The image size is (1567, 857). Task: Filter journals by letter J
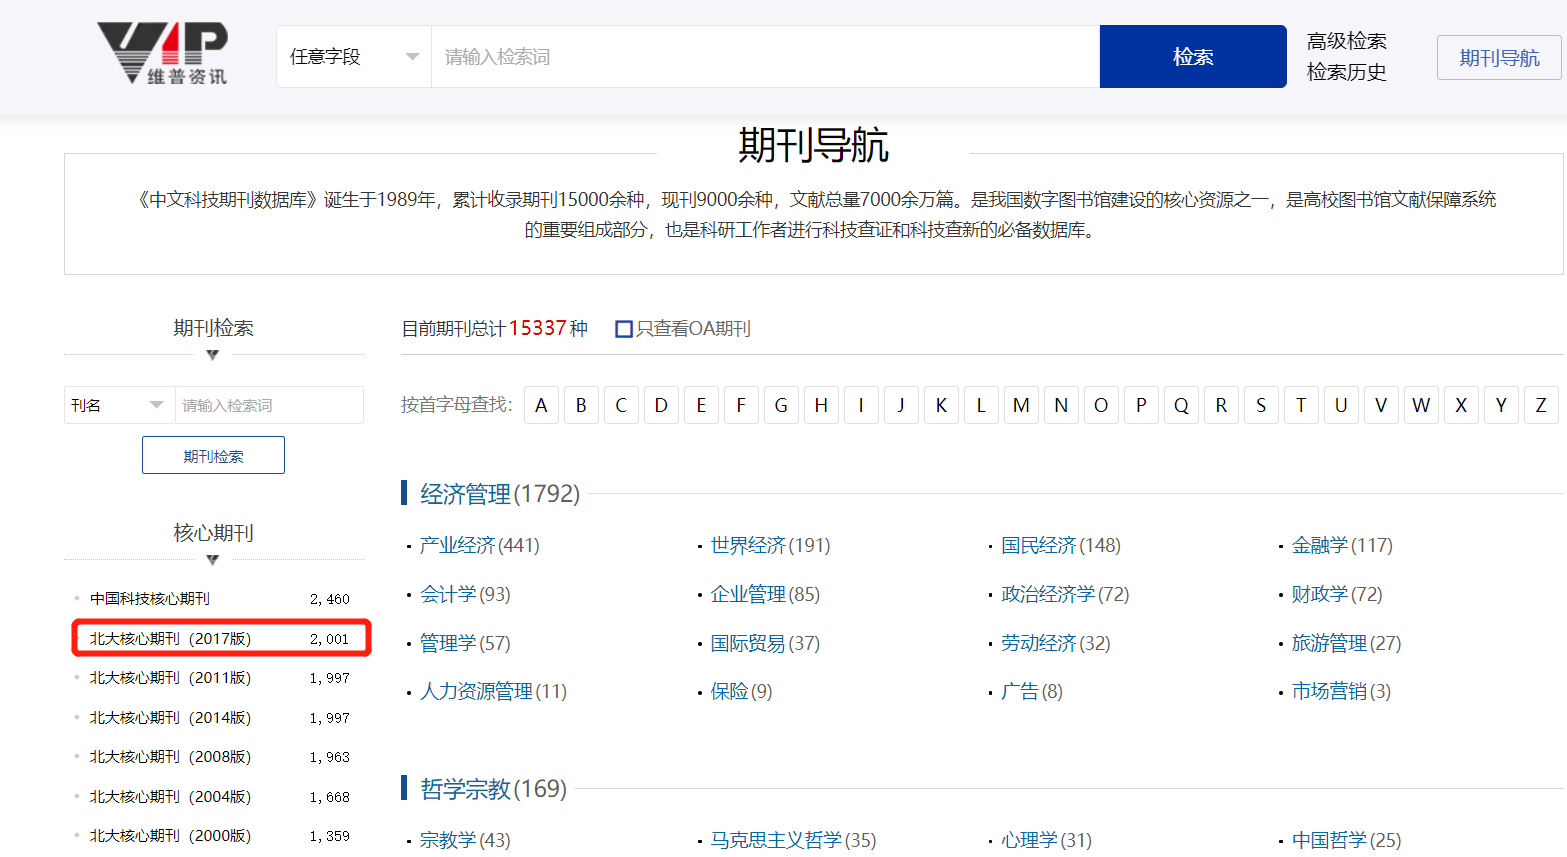click(x=901, y=405)
